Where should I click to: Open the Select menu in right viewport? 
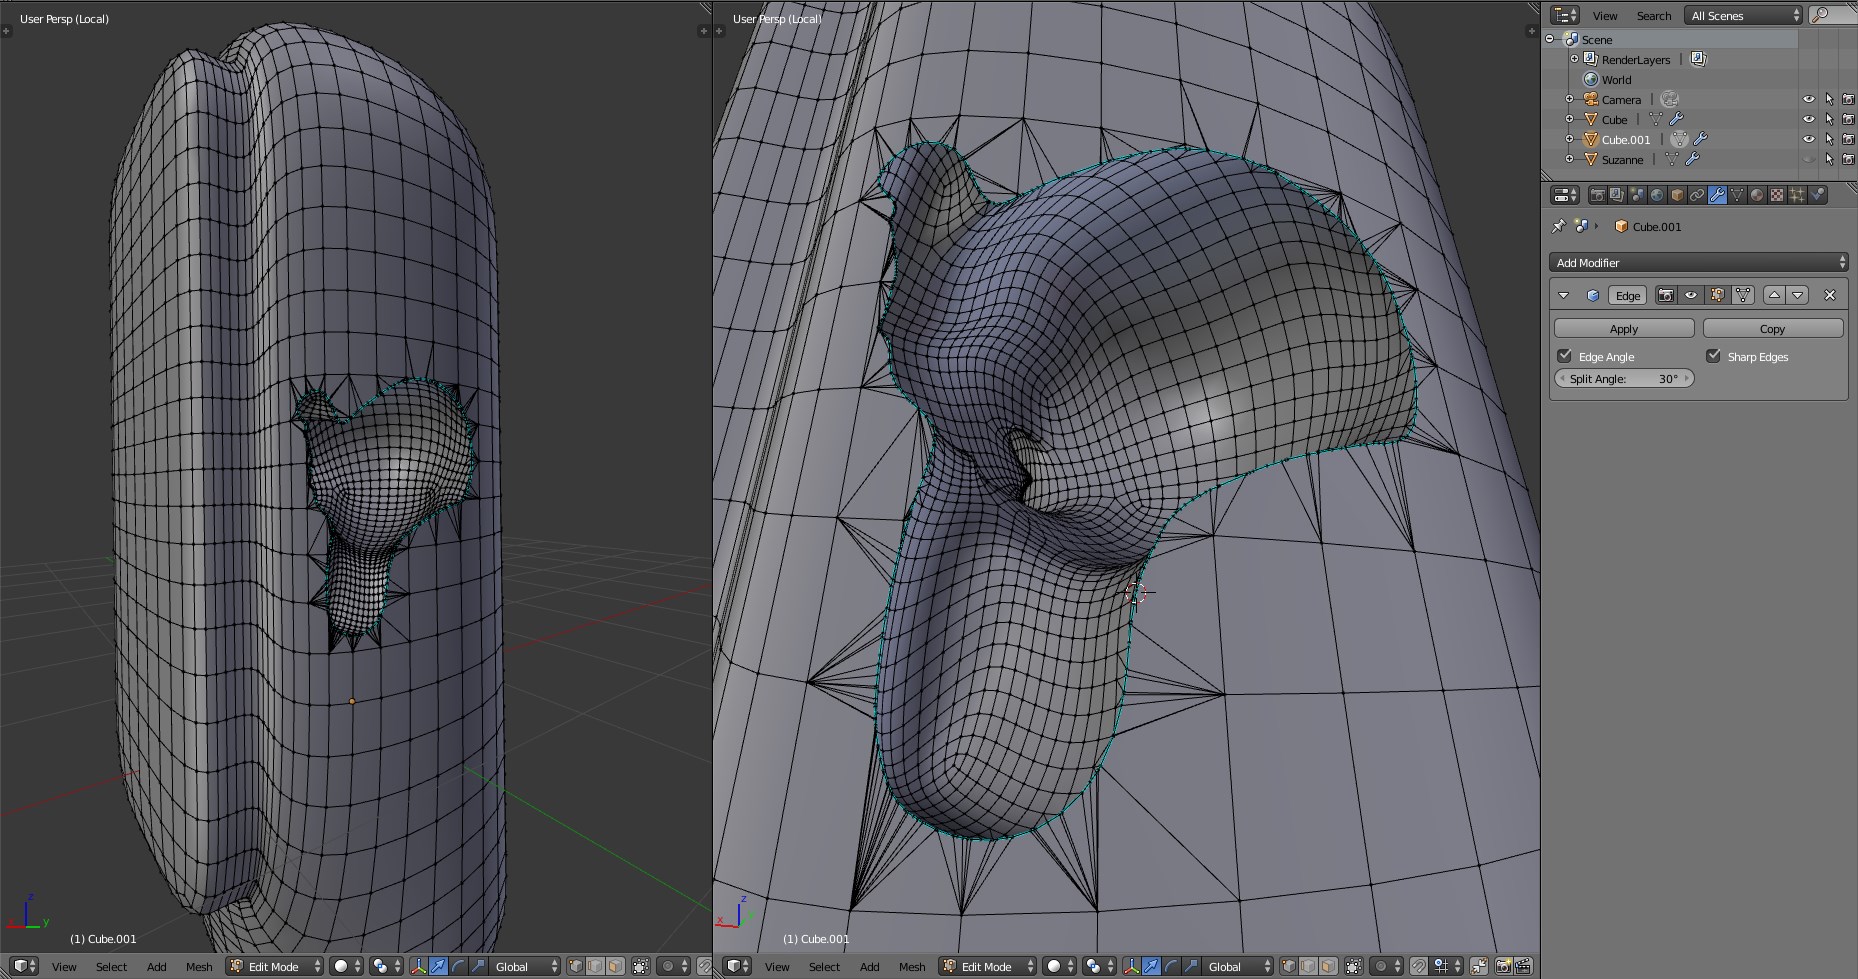click(824, 966)
